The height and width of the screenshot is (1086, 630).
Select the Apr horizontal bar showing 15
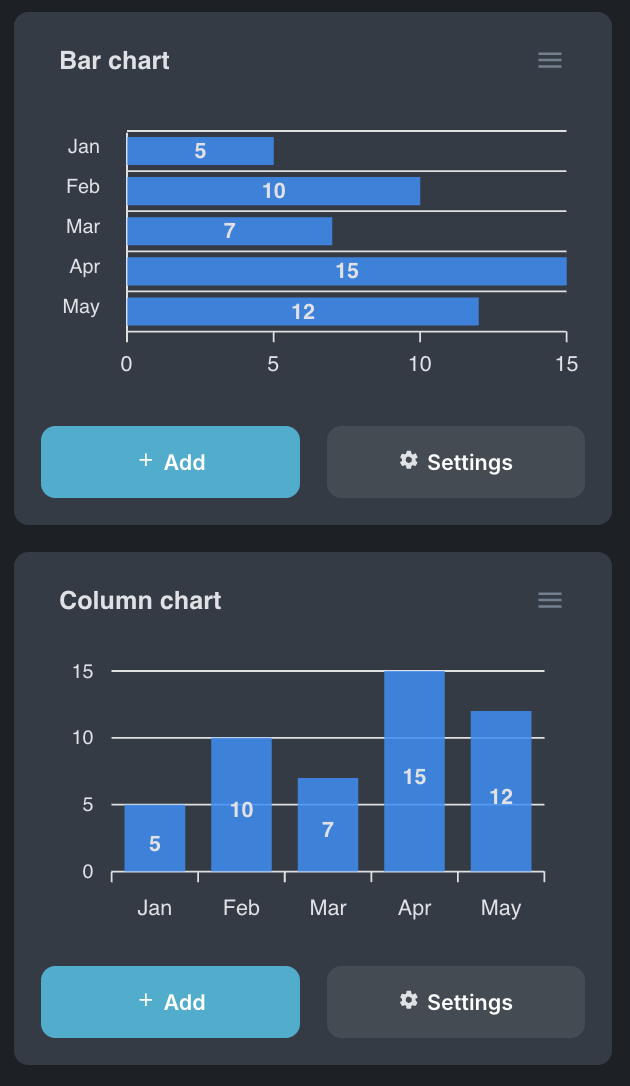[346, 271]
